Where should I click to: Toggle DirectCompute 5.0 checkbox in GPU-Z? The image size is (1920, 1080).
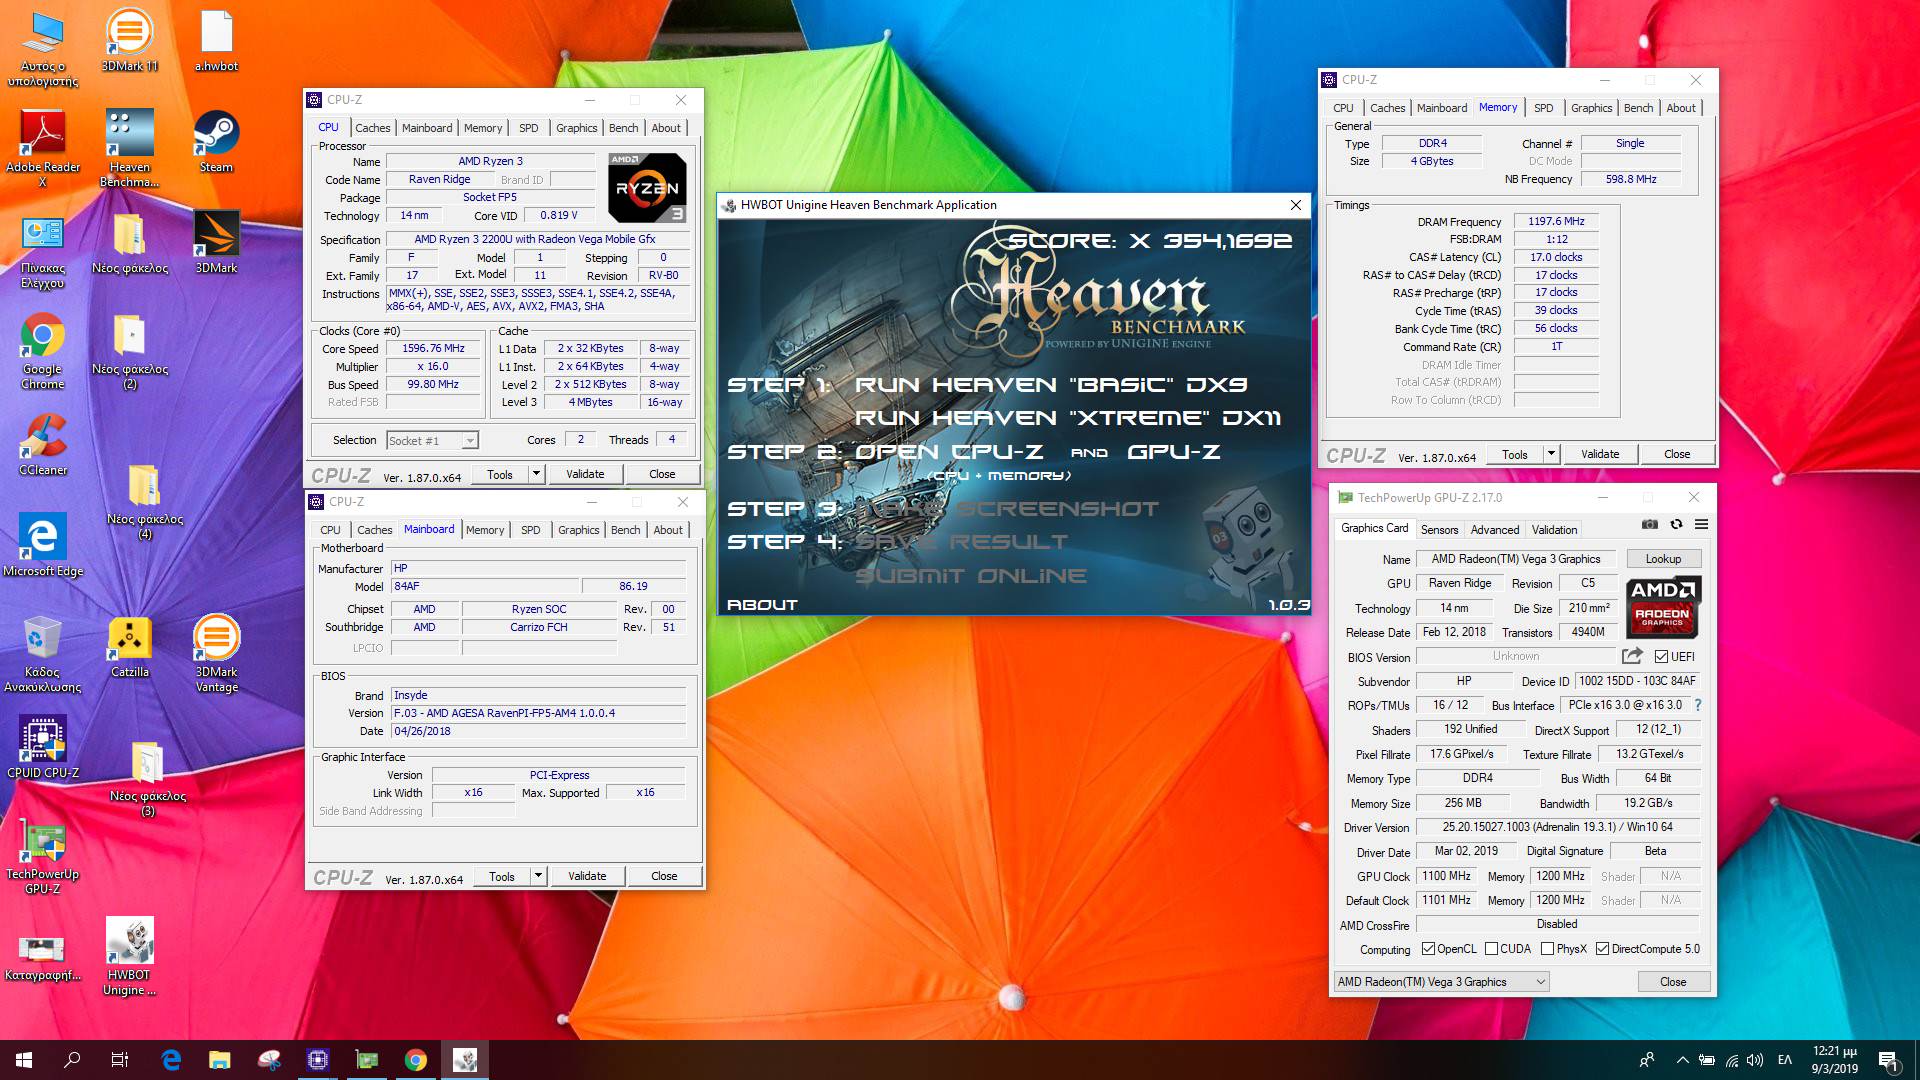pyautogui.click(x=1602, y=949)
